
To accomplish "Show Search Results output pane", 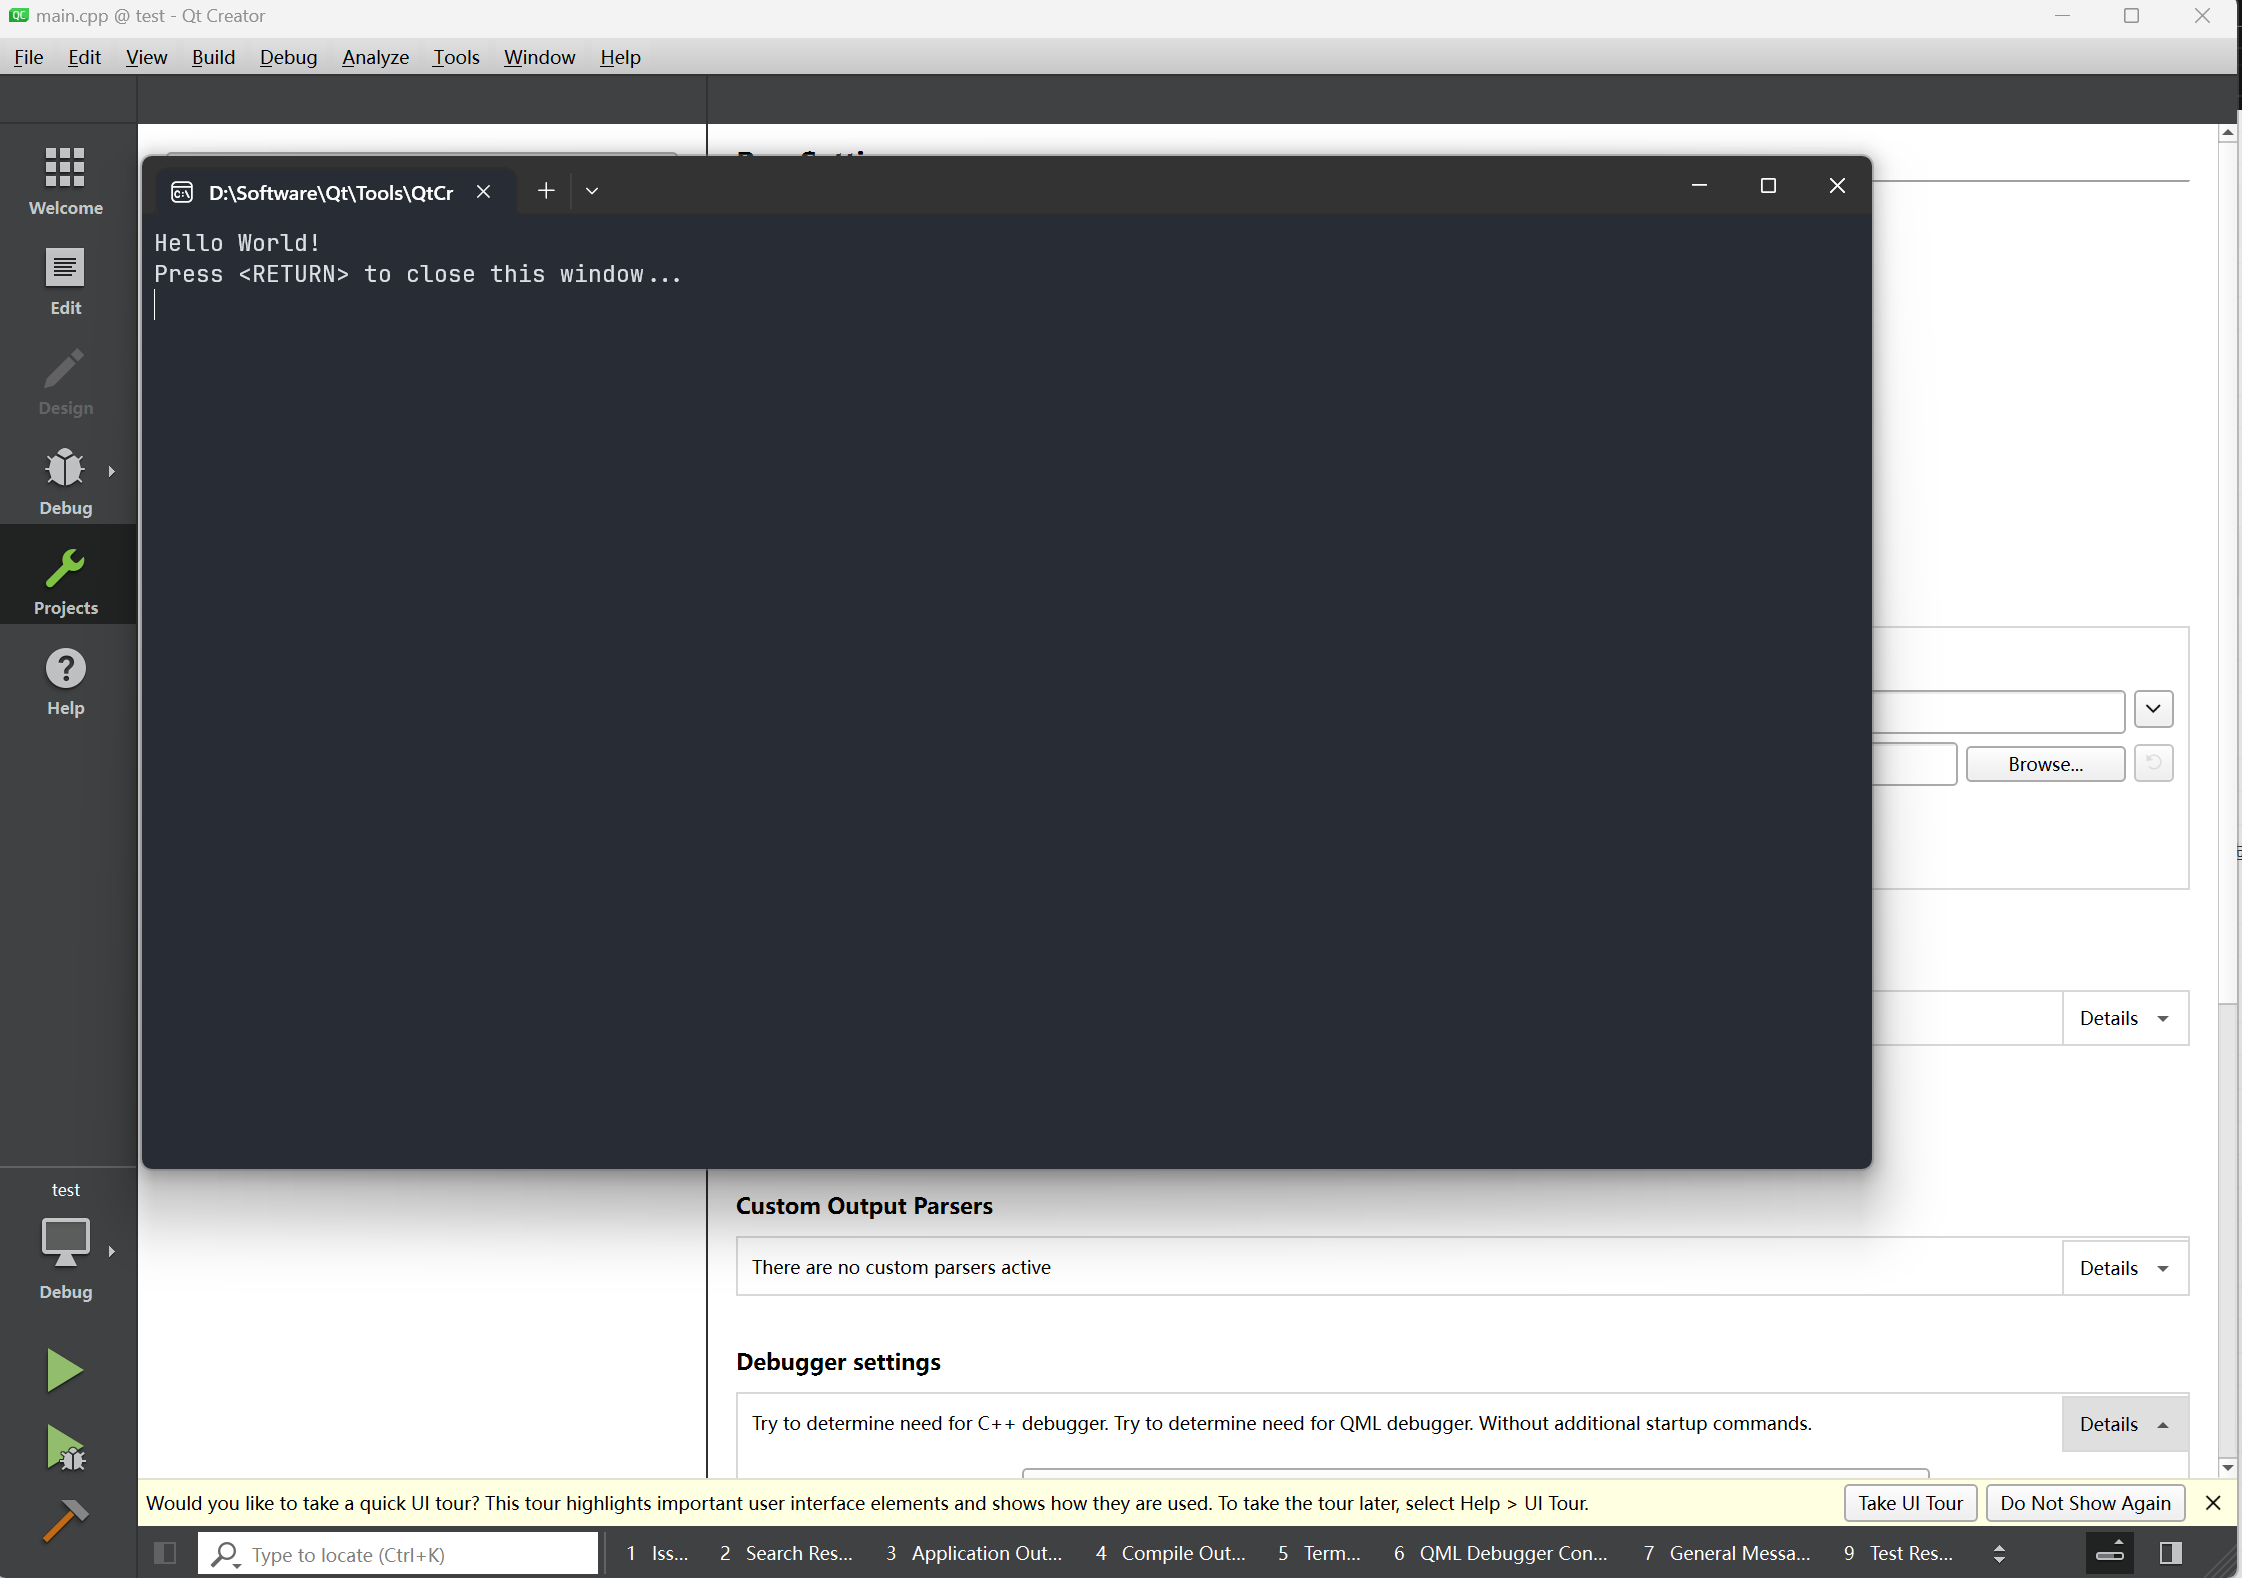I will point(786,1553).
